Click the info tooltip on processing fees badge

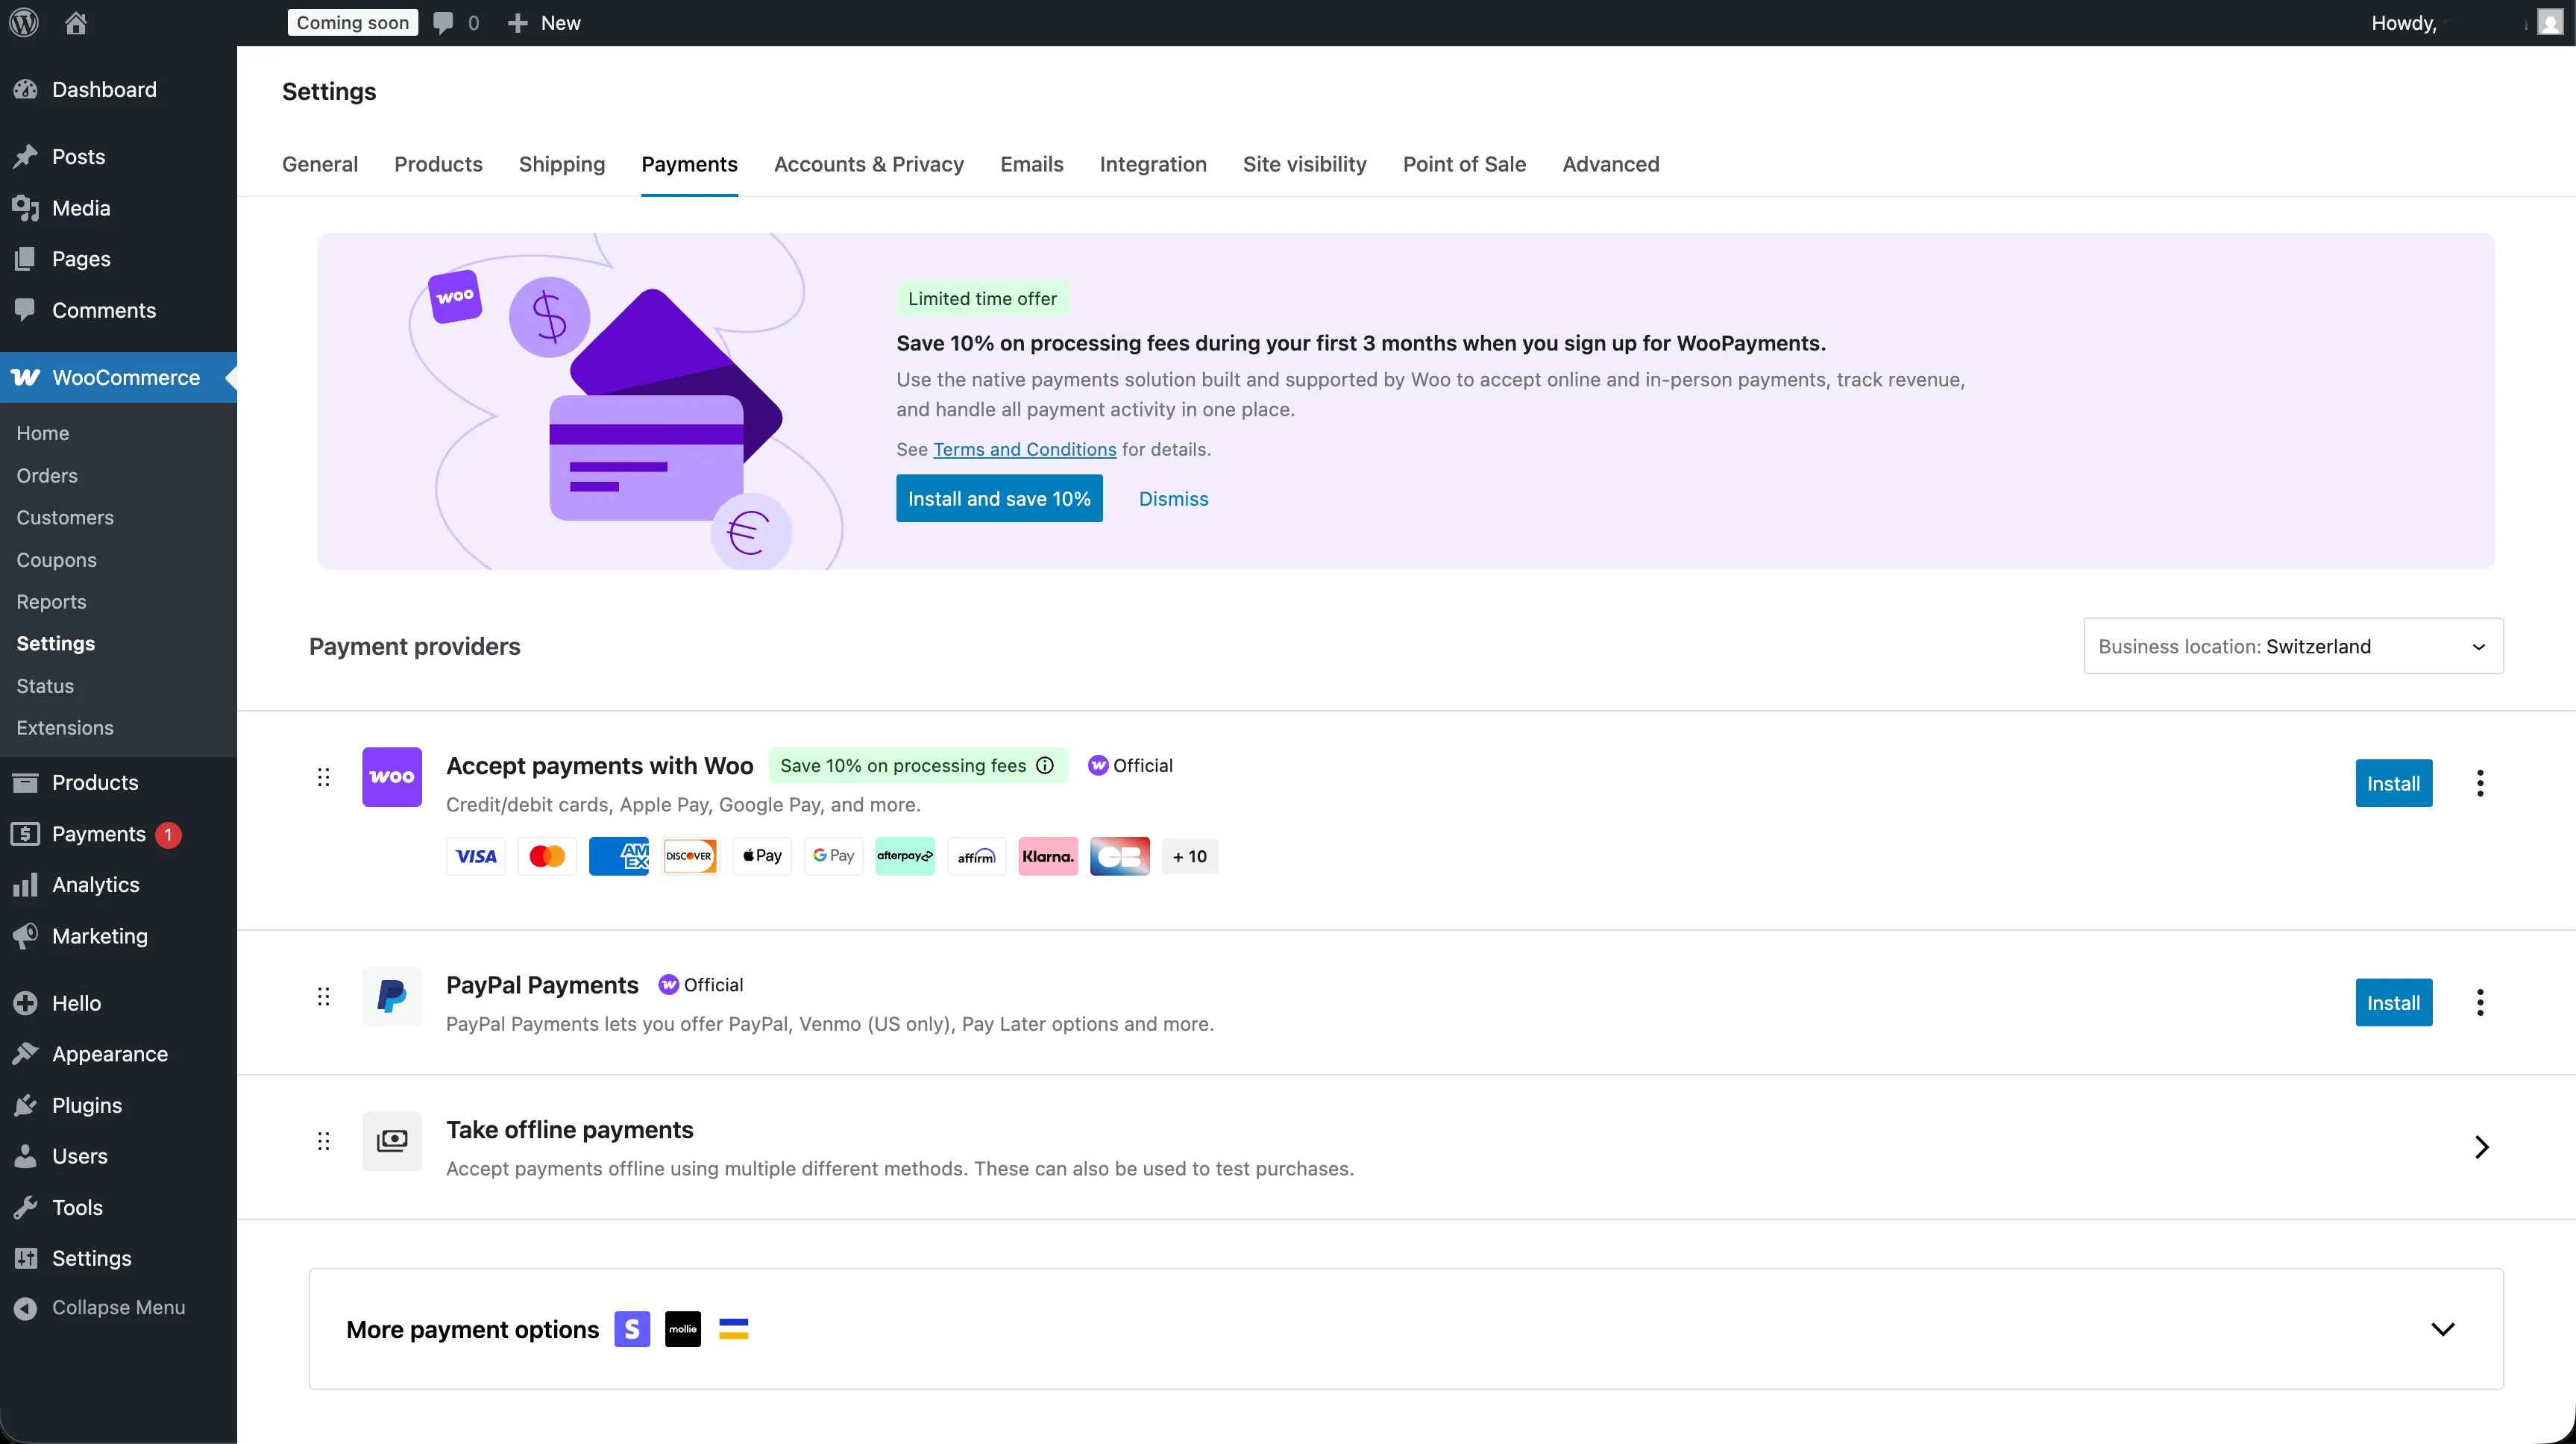[1046, 765]
